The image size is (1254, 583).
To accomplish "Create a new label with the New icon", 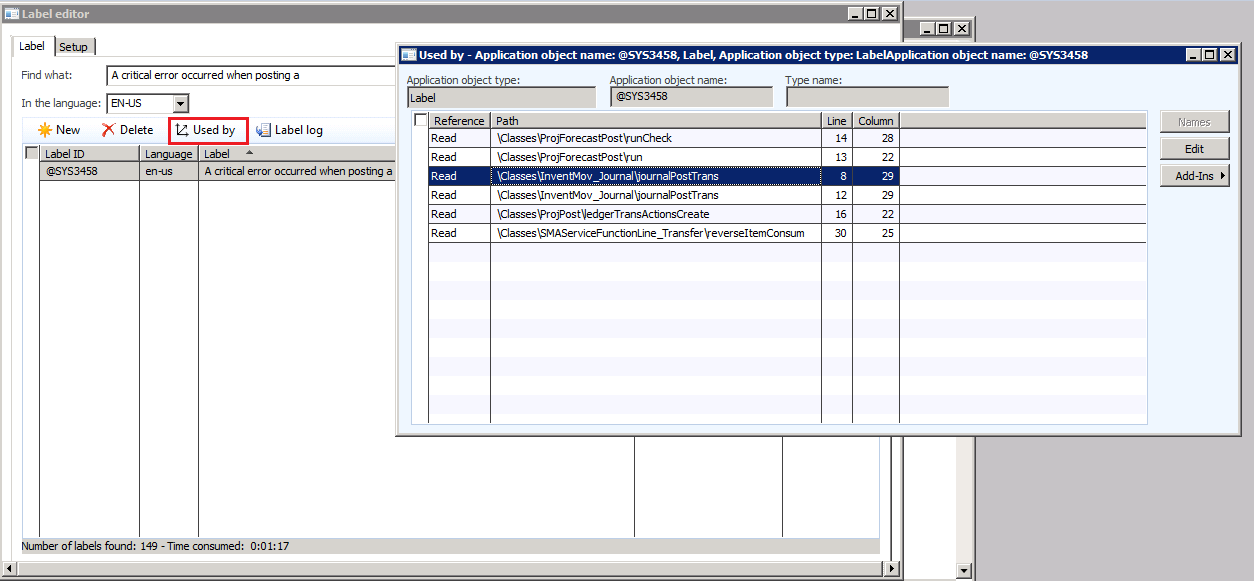I will [x=58, y=129].
